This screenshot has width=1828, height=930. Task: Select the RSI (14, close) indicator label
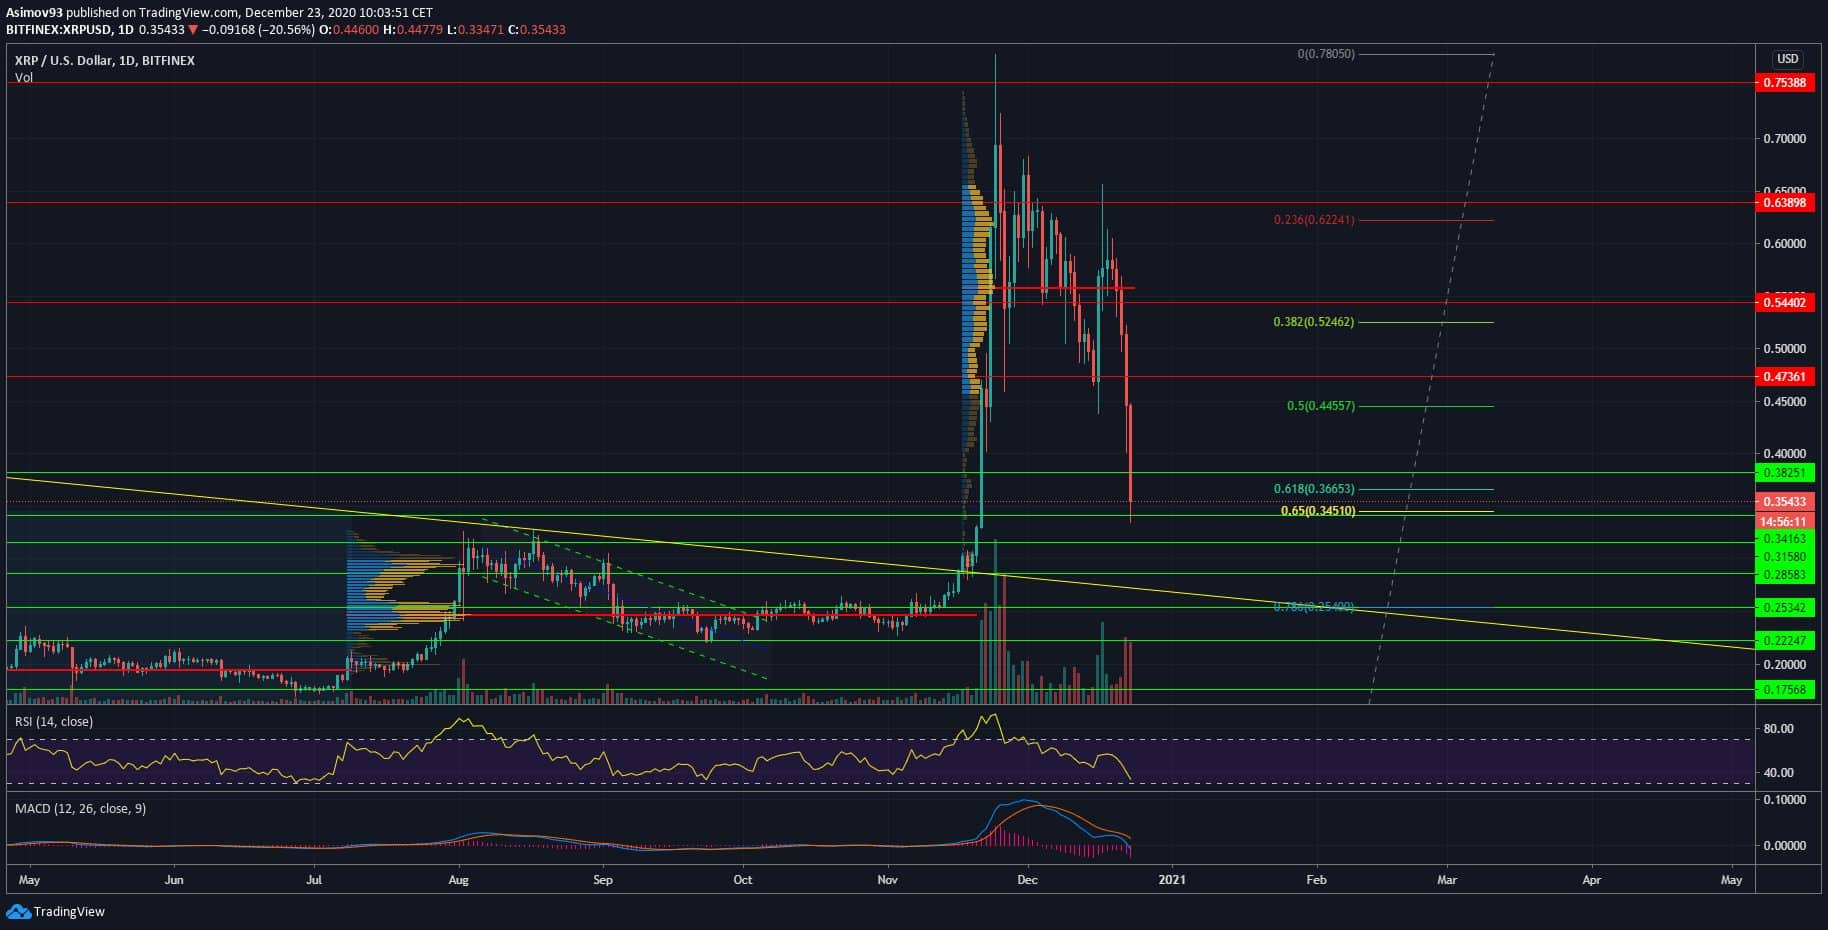pyautogui.click(x=53, y=721)
